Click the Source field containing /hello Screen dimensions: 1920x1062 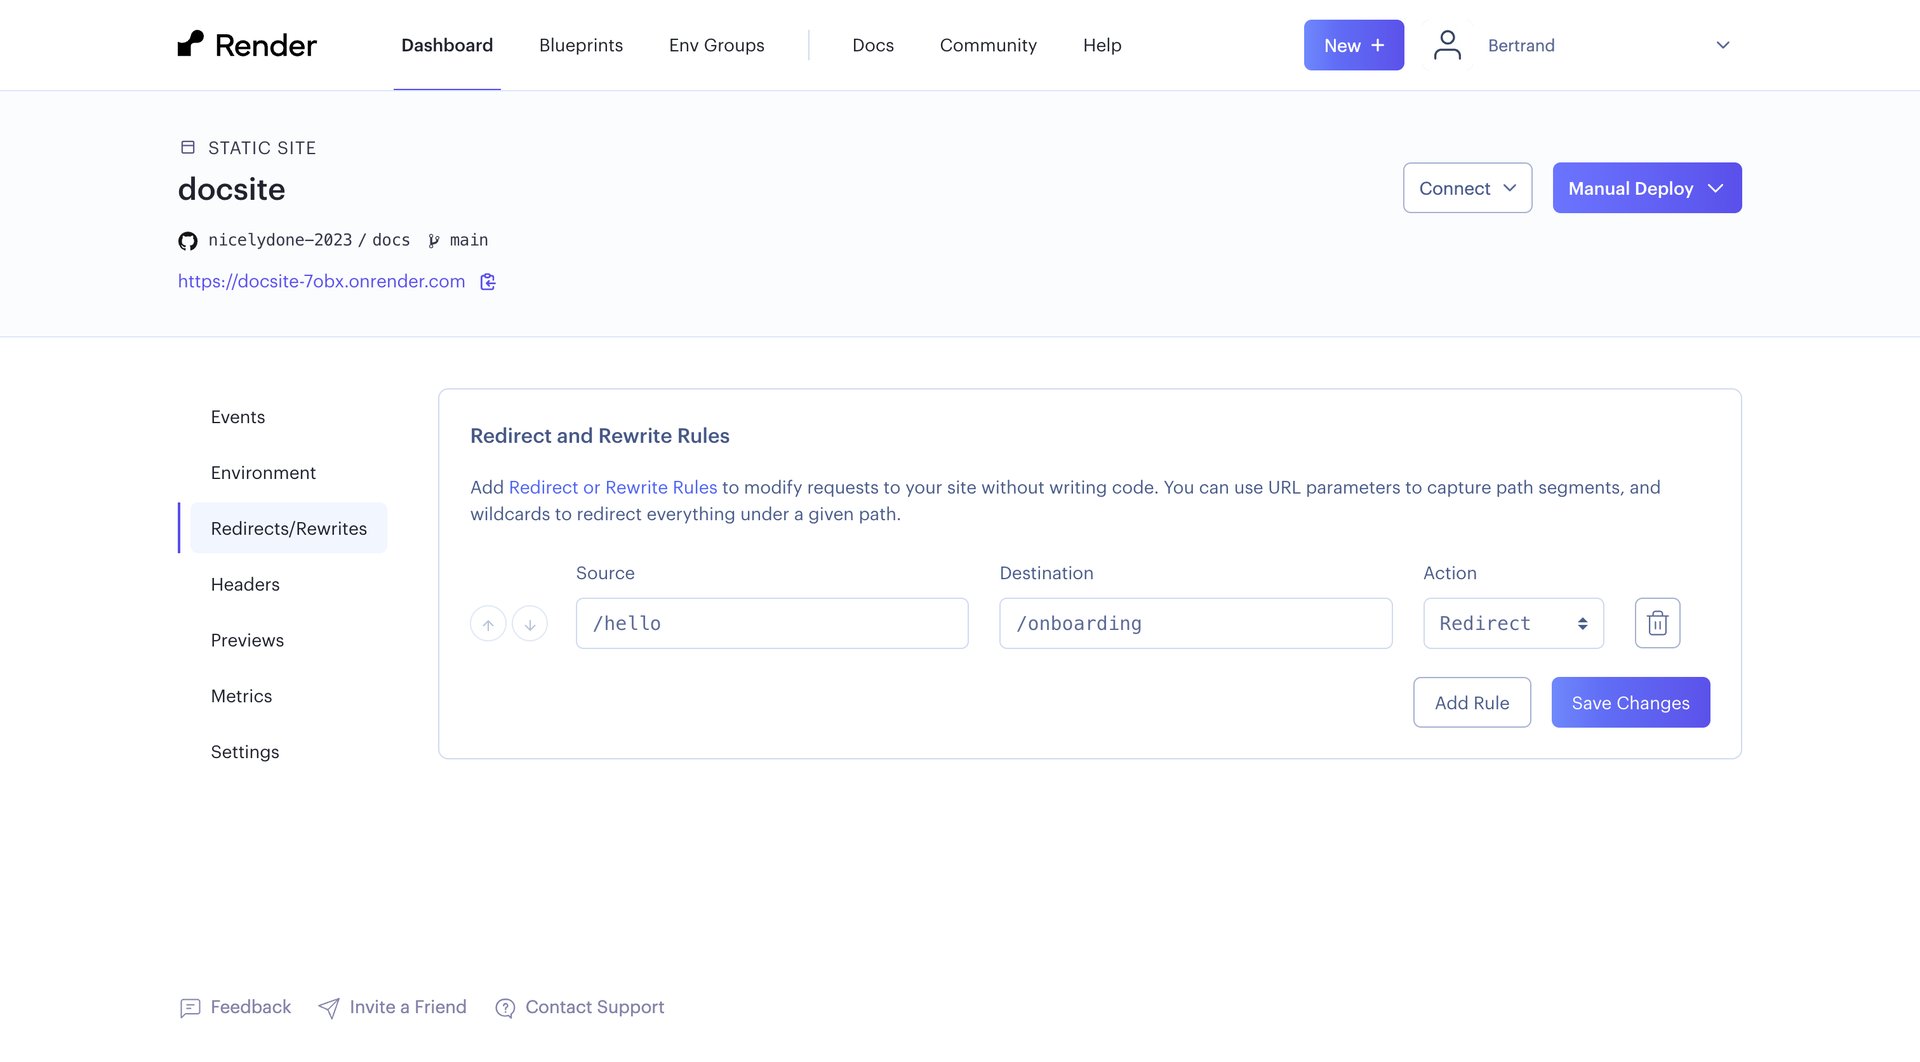(772, 622)
